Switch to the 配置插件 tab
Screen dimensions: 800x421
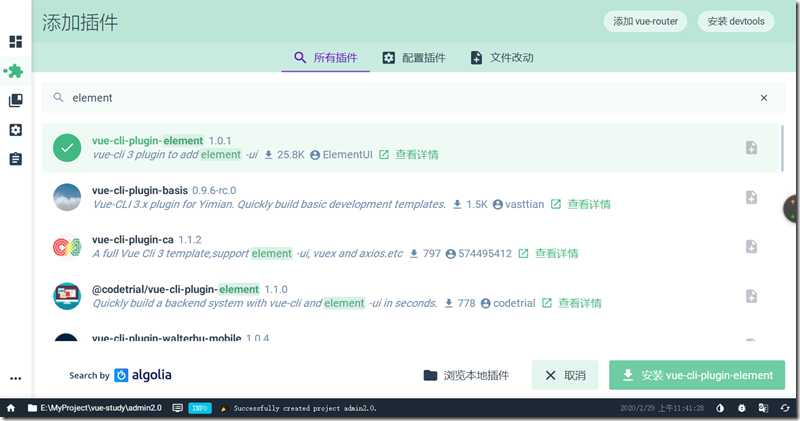pos(414,58)
